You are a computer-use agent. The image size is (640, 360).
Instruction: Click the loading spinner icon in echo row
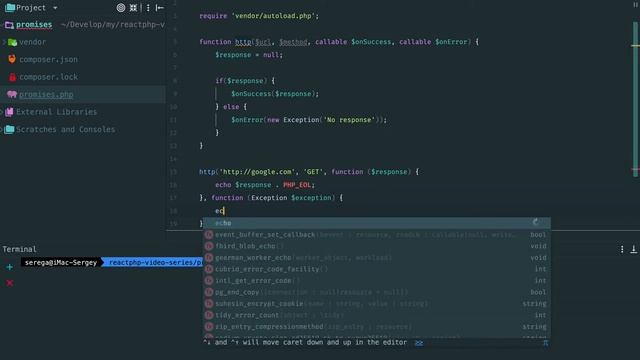tap(536, 222)
